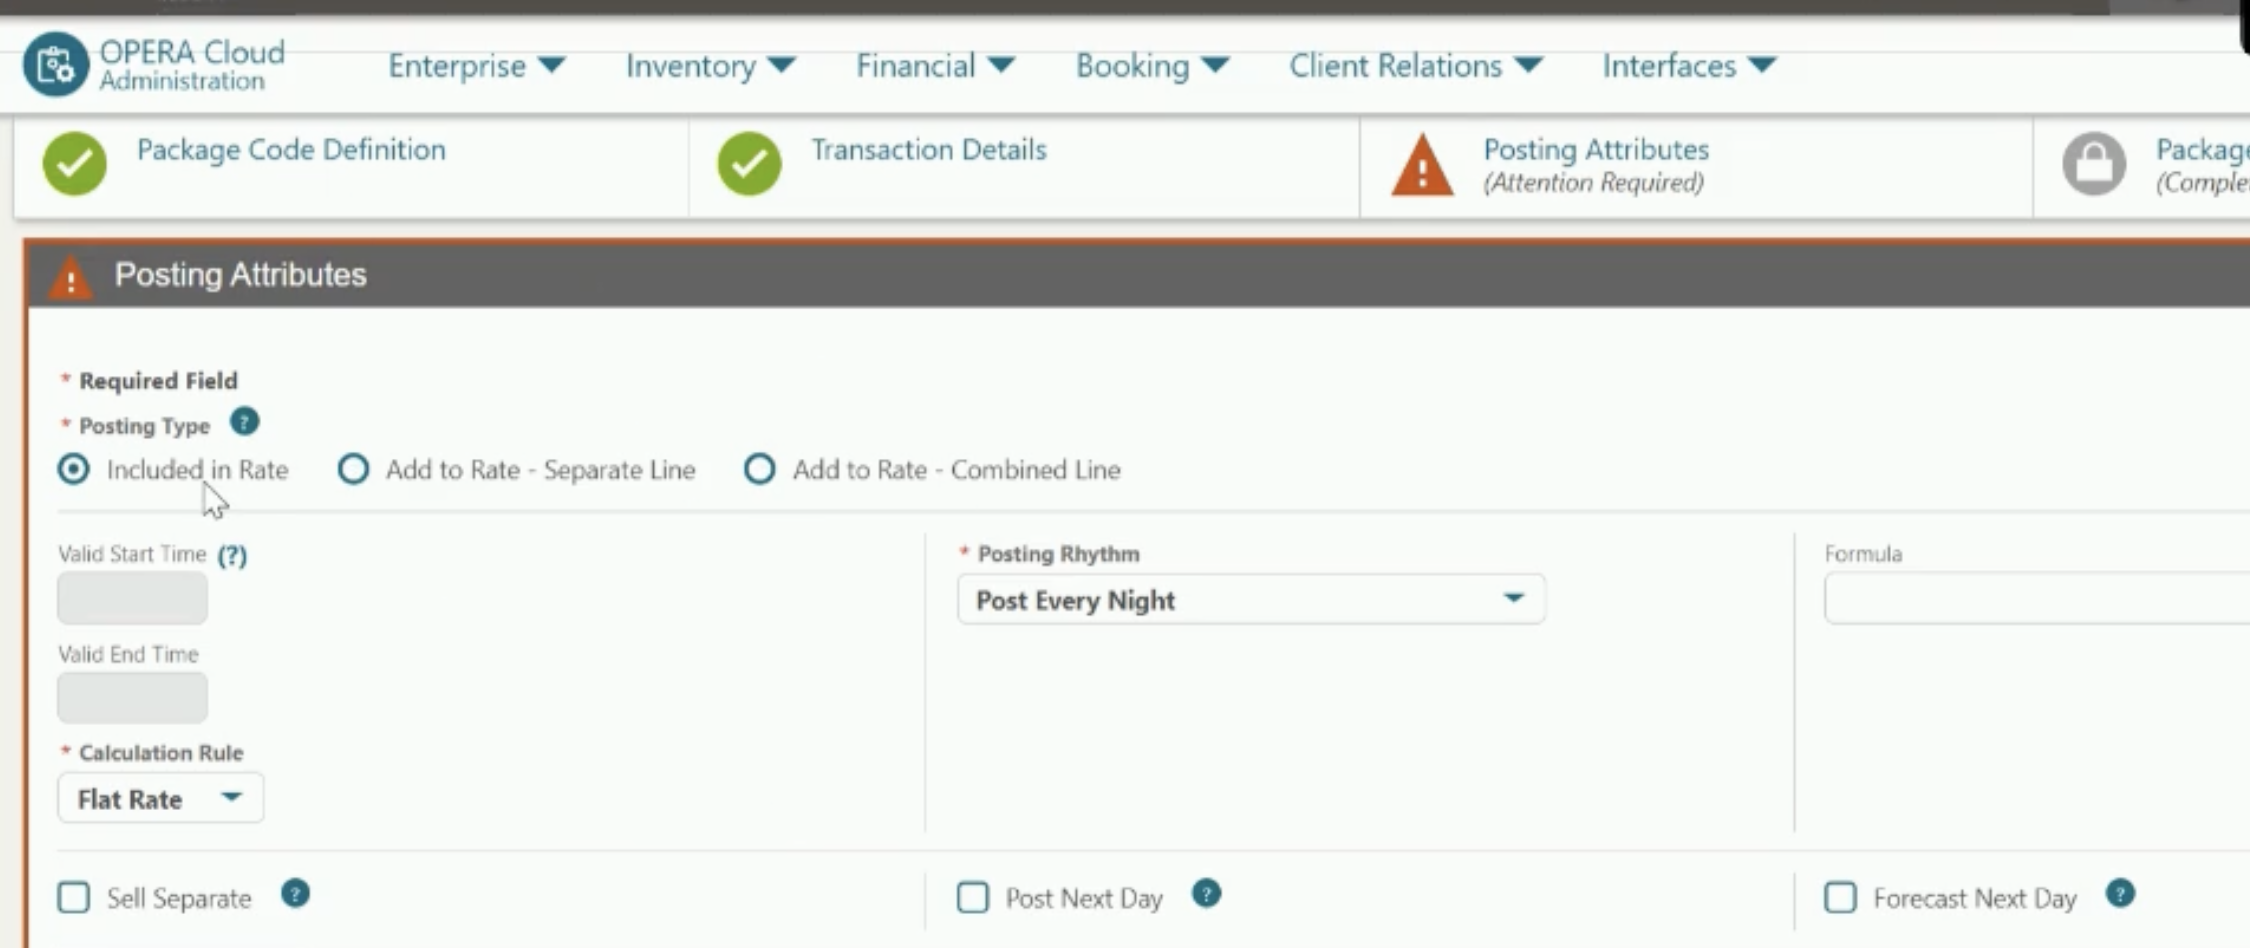Image resolution: width=2250 pixels, height=948 pixels.
Task: Click the Posting Attributes warning triangle step icon
Action: point(1422,165)
